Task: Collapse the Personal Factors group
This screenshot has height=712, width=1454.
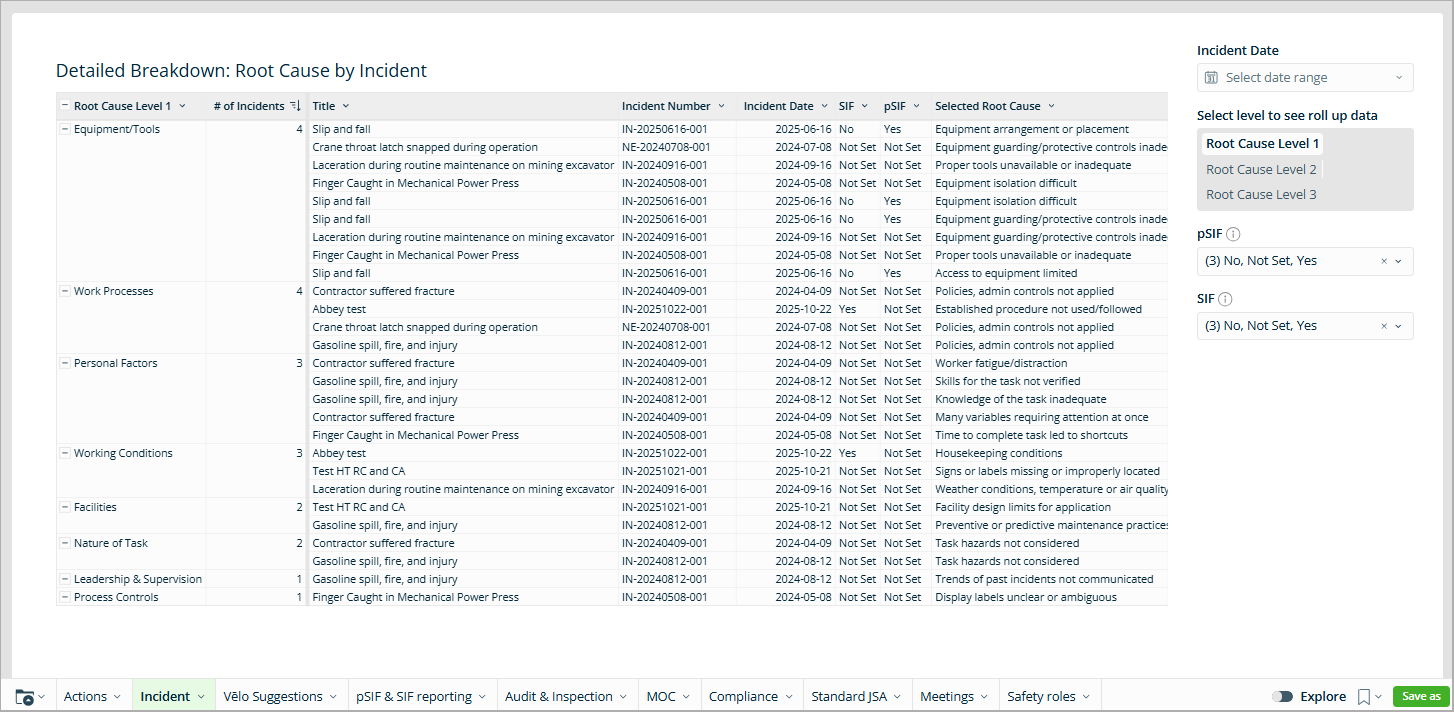Action: click(65, 363)
